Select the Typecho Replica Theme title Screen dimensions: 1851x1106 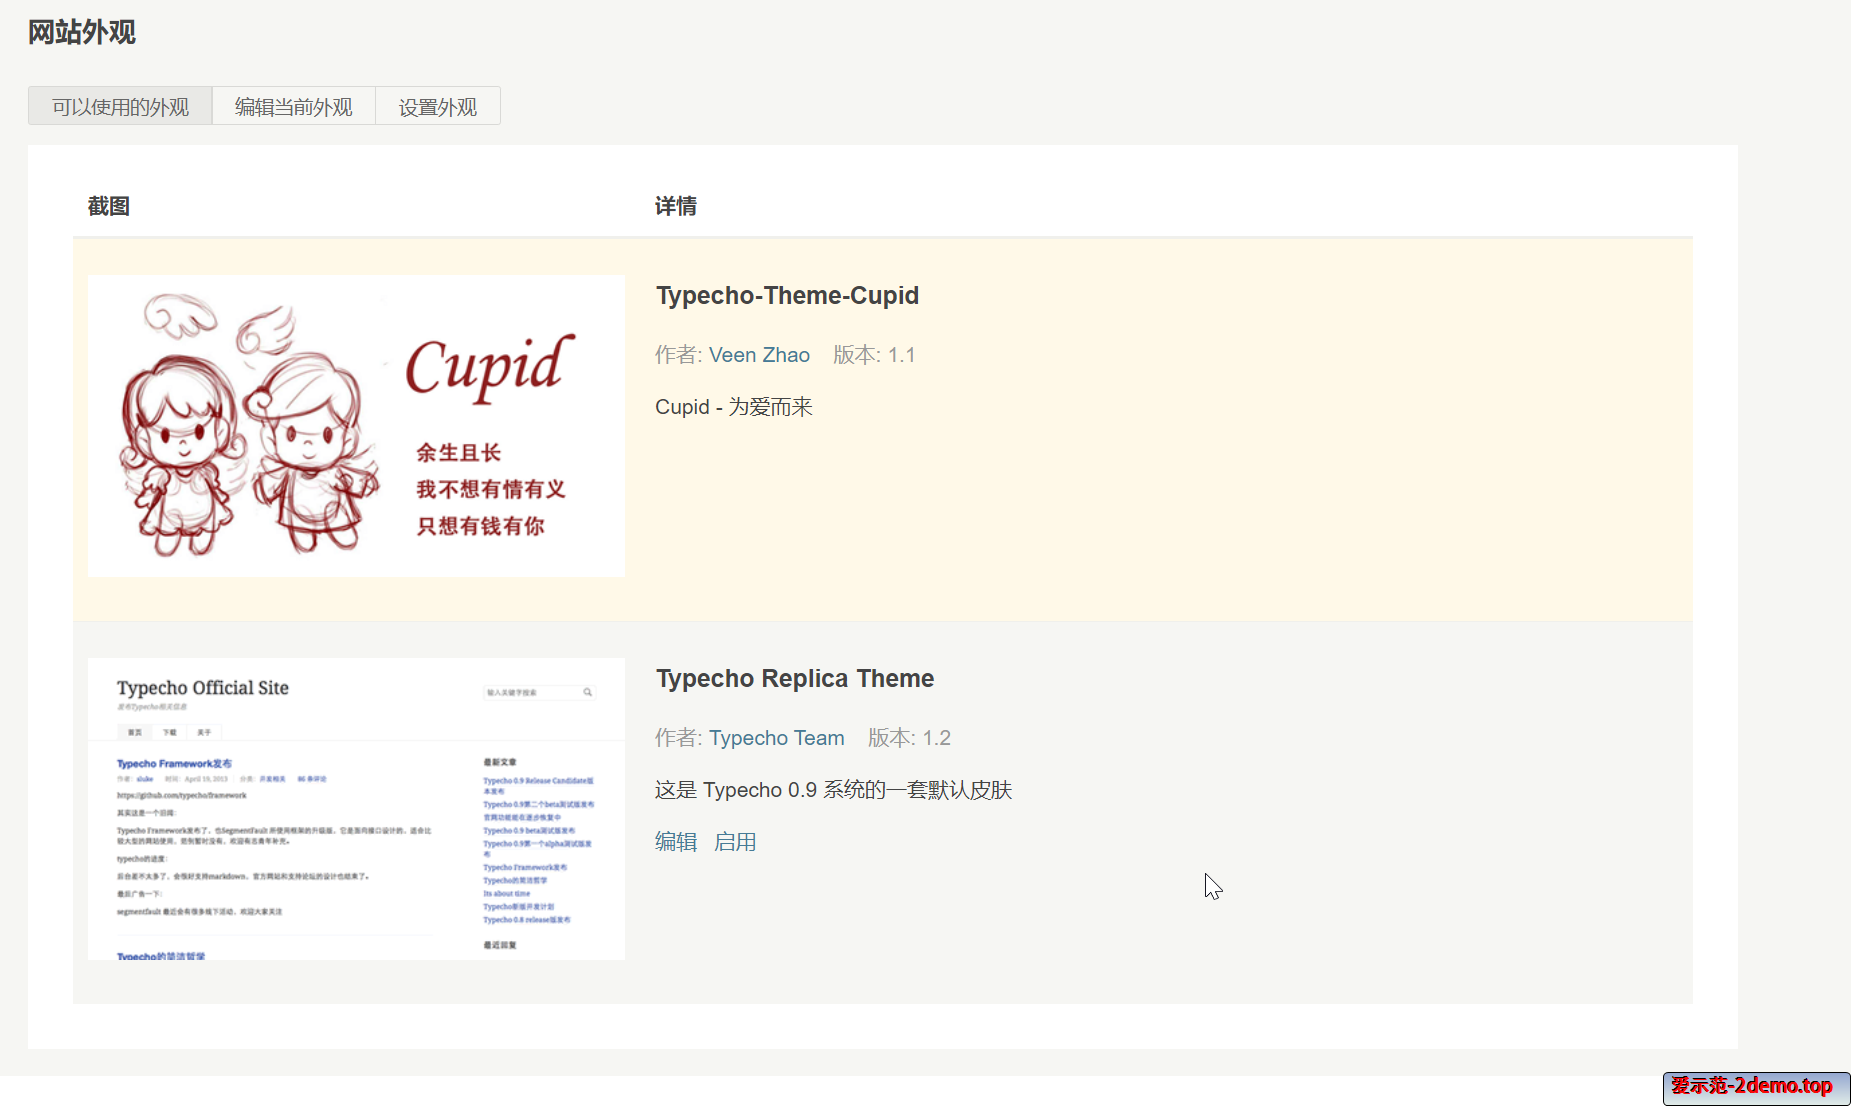[x=795, y=679]
